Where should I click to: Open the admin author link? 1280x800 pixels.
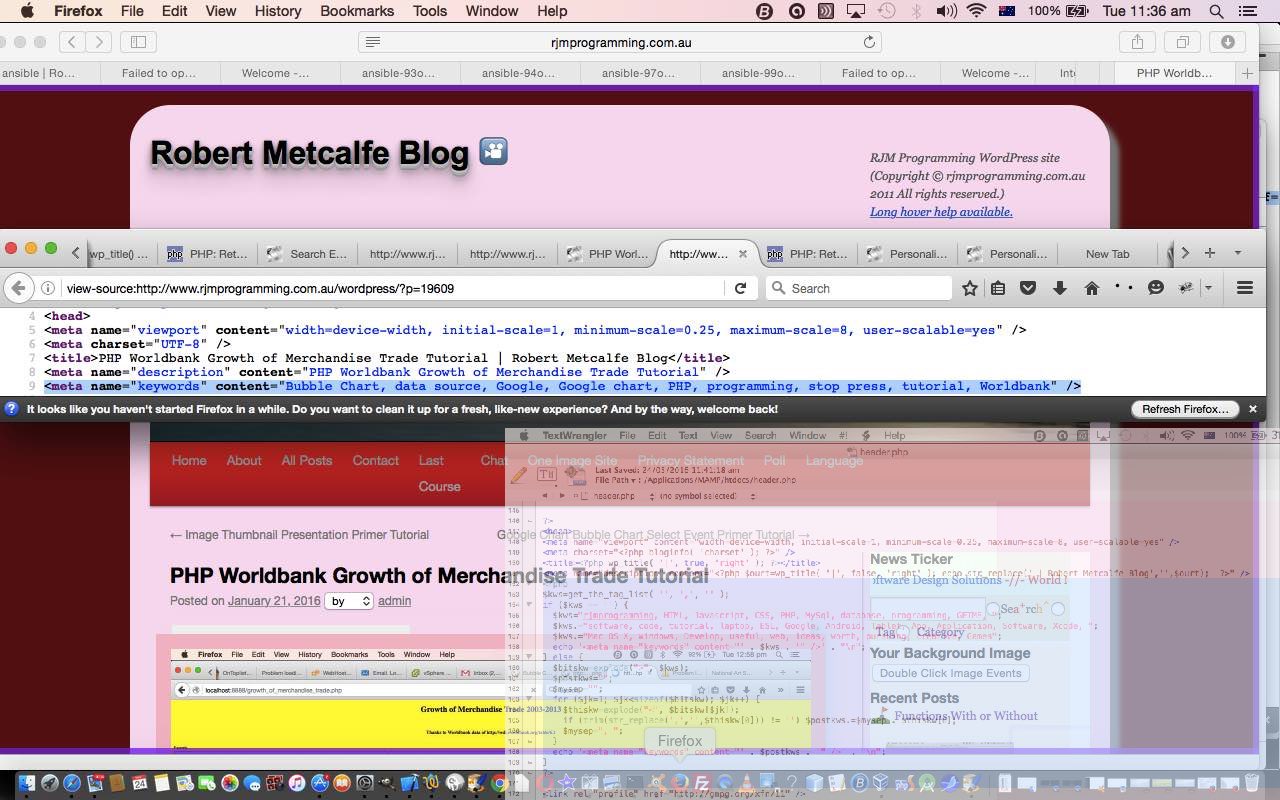coord(394,601)
